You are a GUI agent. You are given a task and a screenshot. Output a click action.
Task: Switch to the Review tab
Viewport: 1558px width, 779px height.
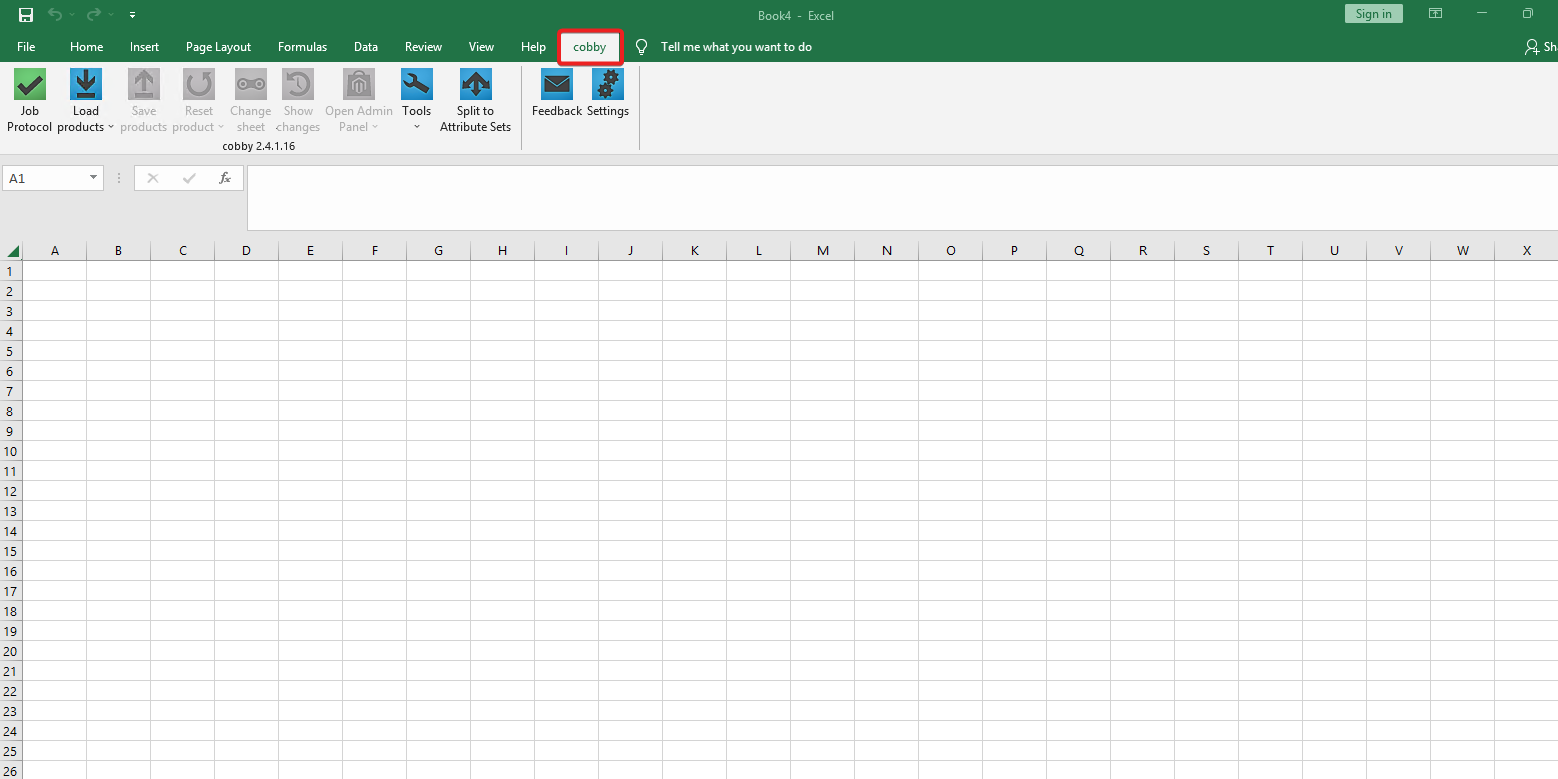coord(423,47)
